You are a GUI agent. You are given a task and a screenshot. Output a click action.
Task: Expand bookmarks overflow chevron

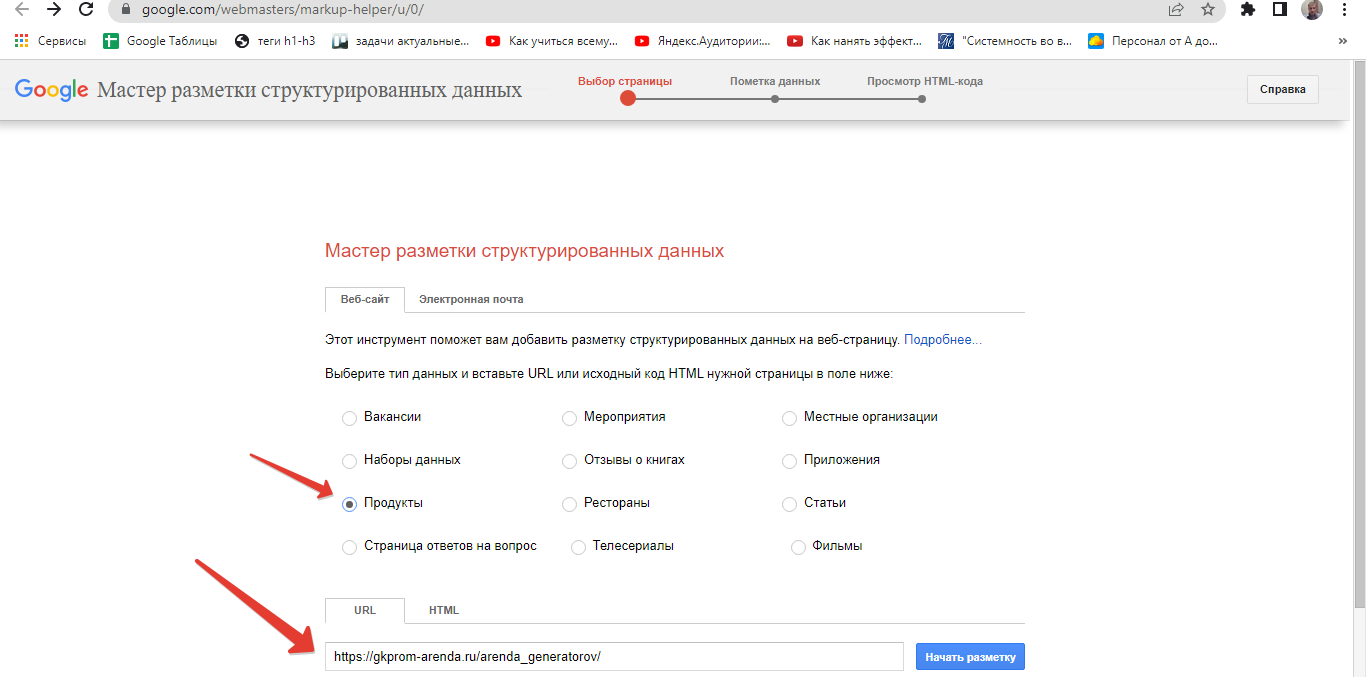click(x=1342, y=41)
